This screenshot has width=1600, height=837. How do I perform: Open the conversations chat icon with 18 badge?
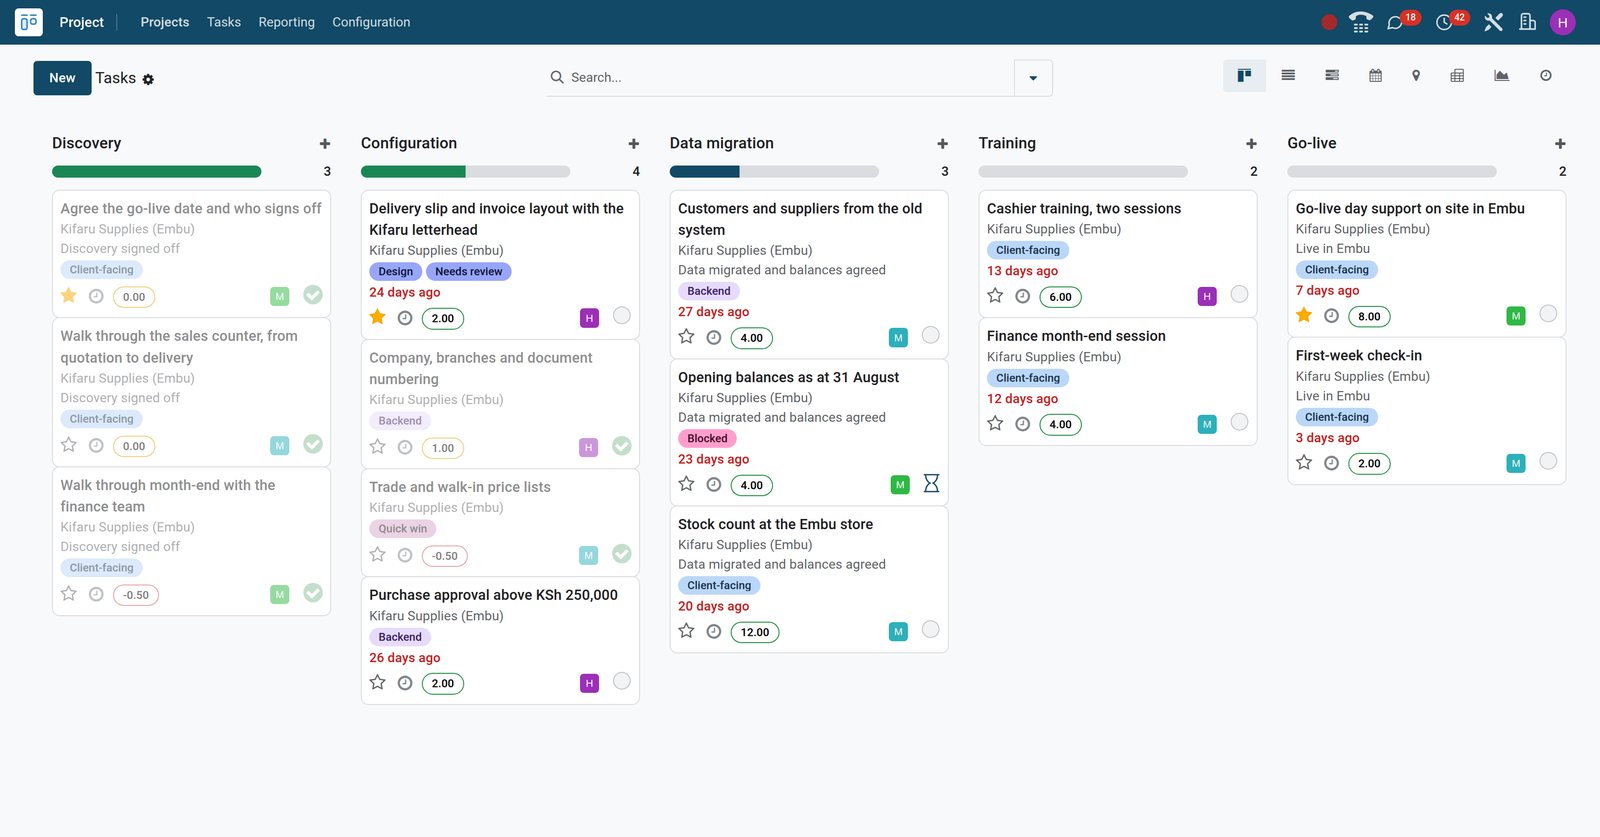pos(1395,22)
